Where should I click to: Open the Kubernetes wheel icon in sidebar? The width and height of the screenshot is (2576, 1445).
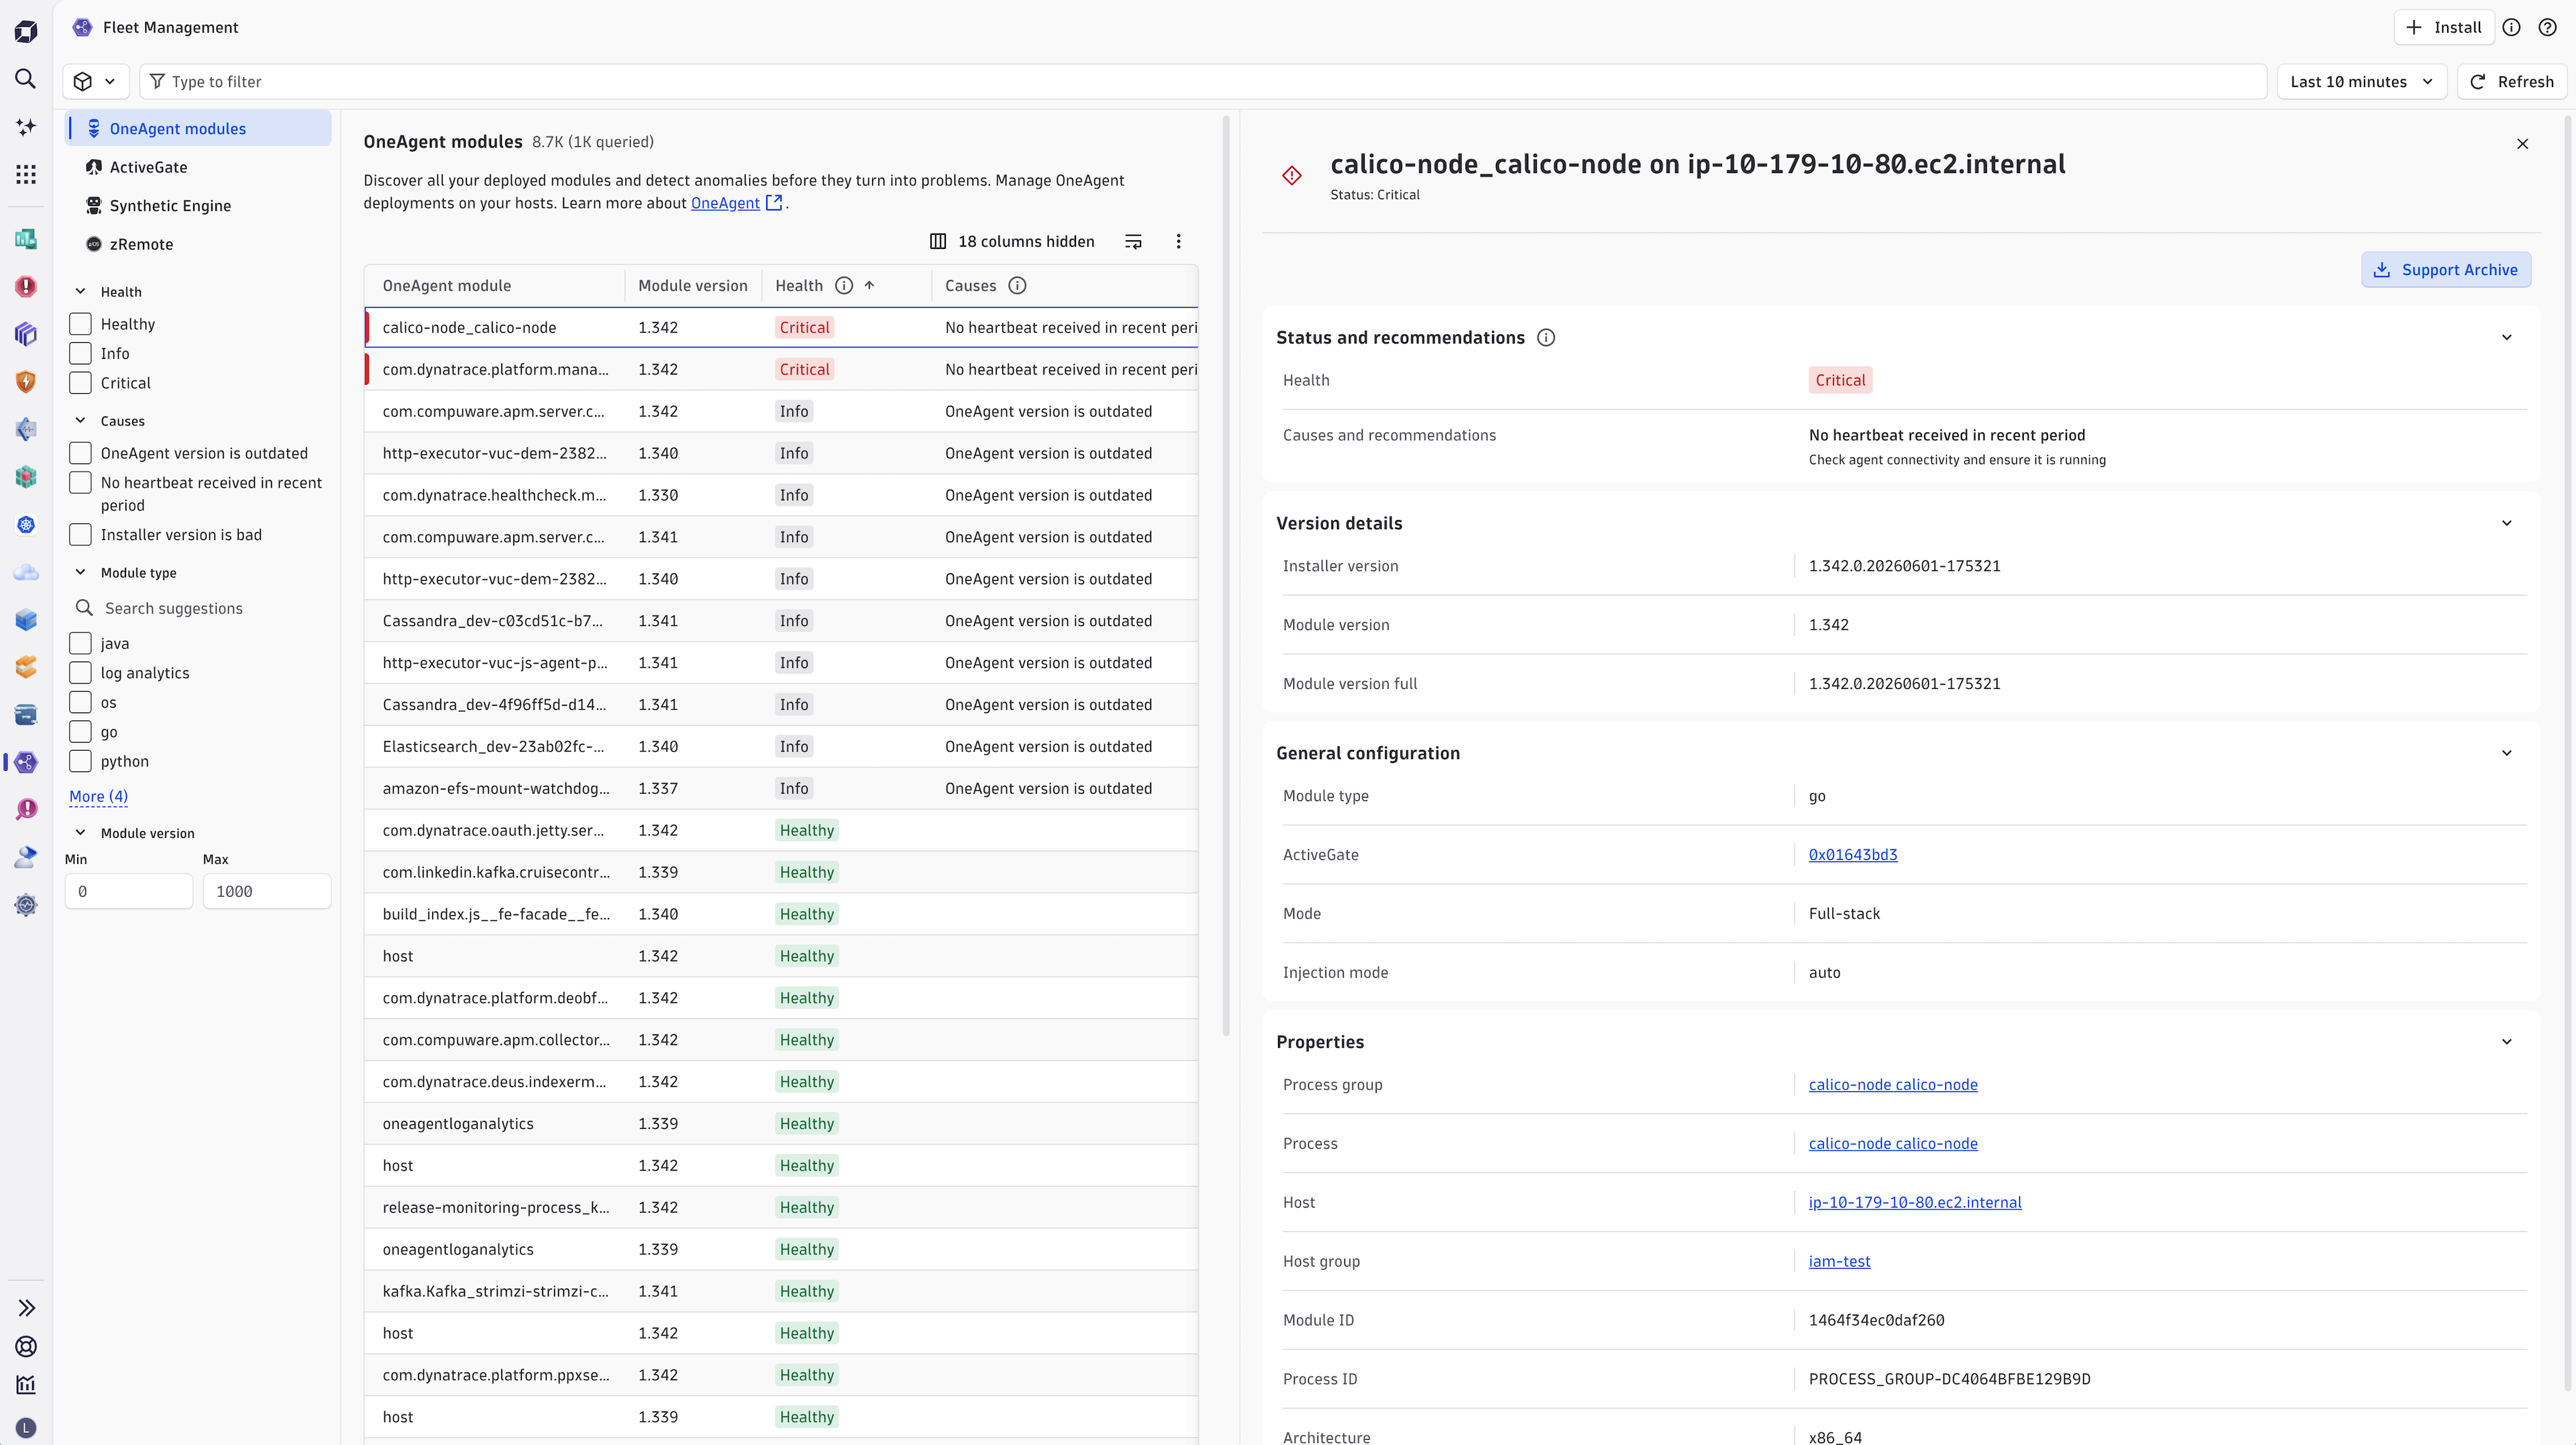click(x=26, y=525)
